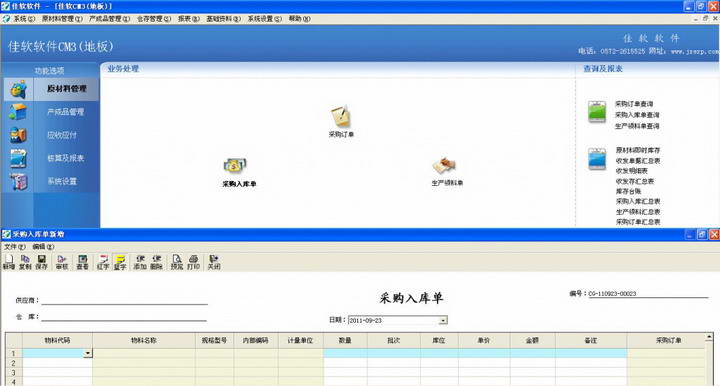Click the 原材料管理 sidebar icon
This screenshot has height=386, width=720.
(x=18, y=89)
